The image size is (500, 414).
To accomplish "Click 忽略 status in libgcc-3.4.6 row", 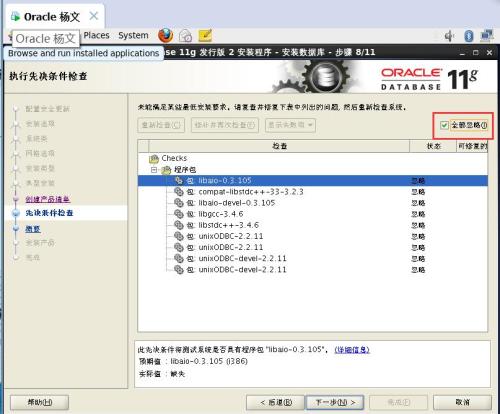I will point(418,214).
